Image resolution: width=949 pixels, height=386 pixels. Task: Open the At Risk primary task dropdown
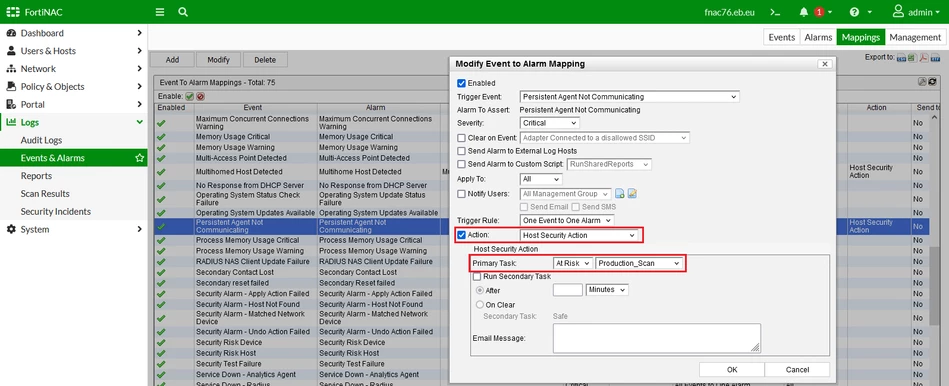573,263
